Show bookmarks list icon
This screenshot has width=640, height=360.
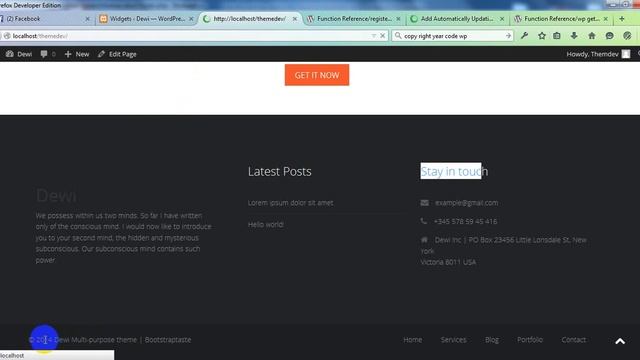click(557, 36)
